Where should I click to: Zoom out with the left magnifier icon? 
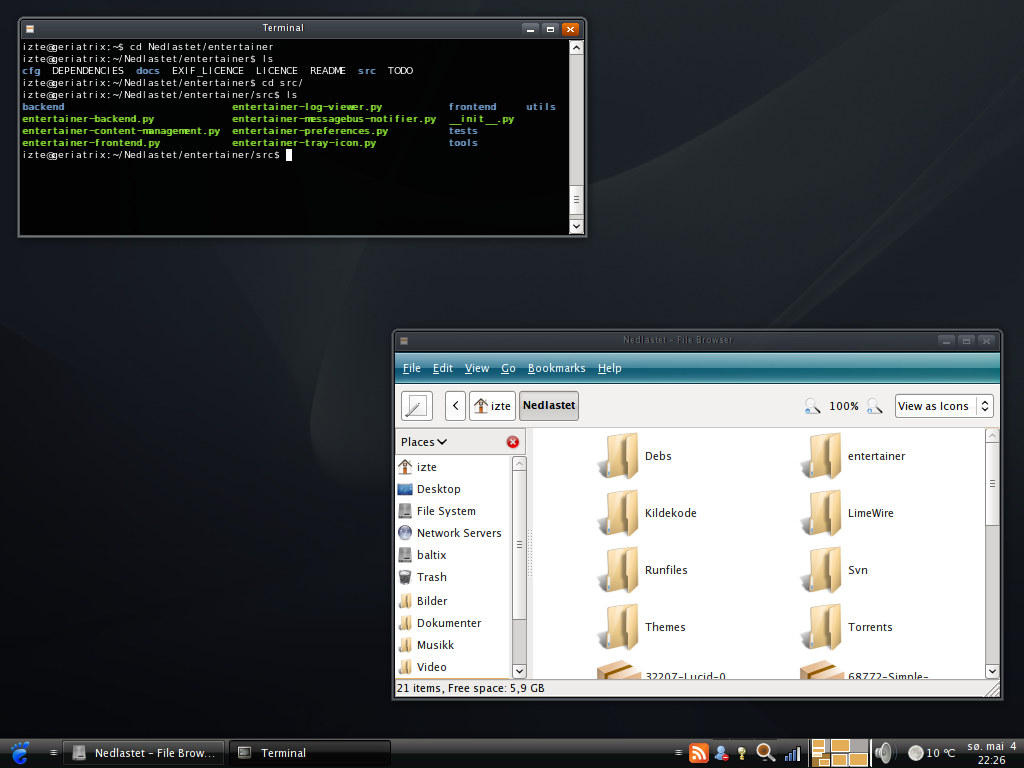pos(812,406)
